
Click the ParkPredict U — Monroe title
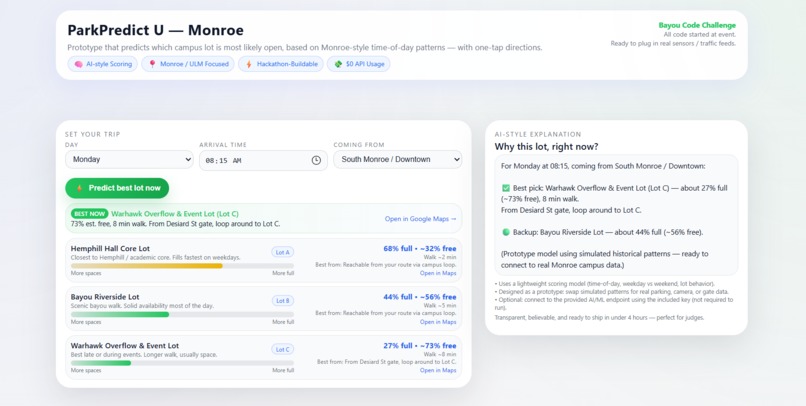[x=155, y=30]
